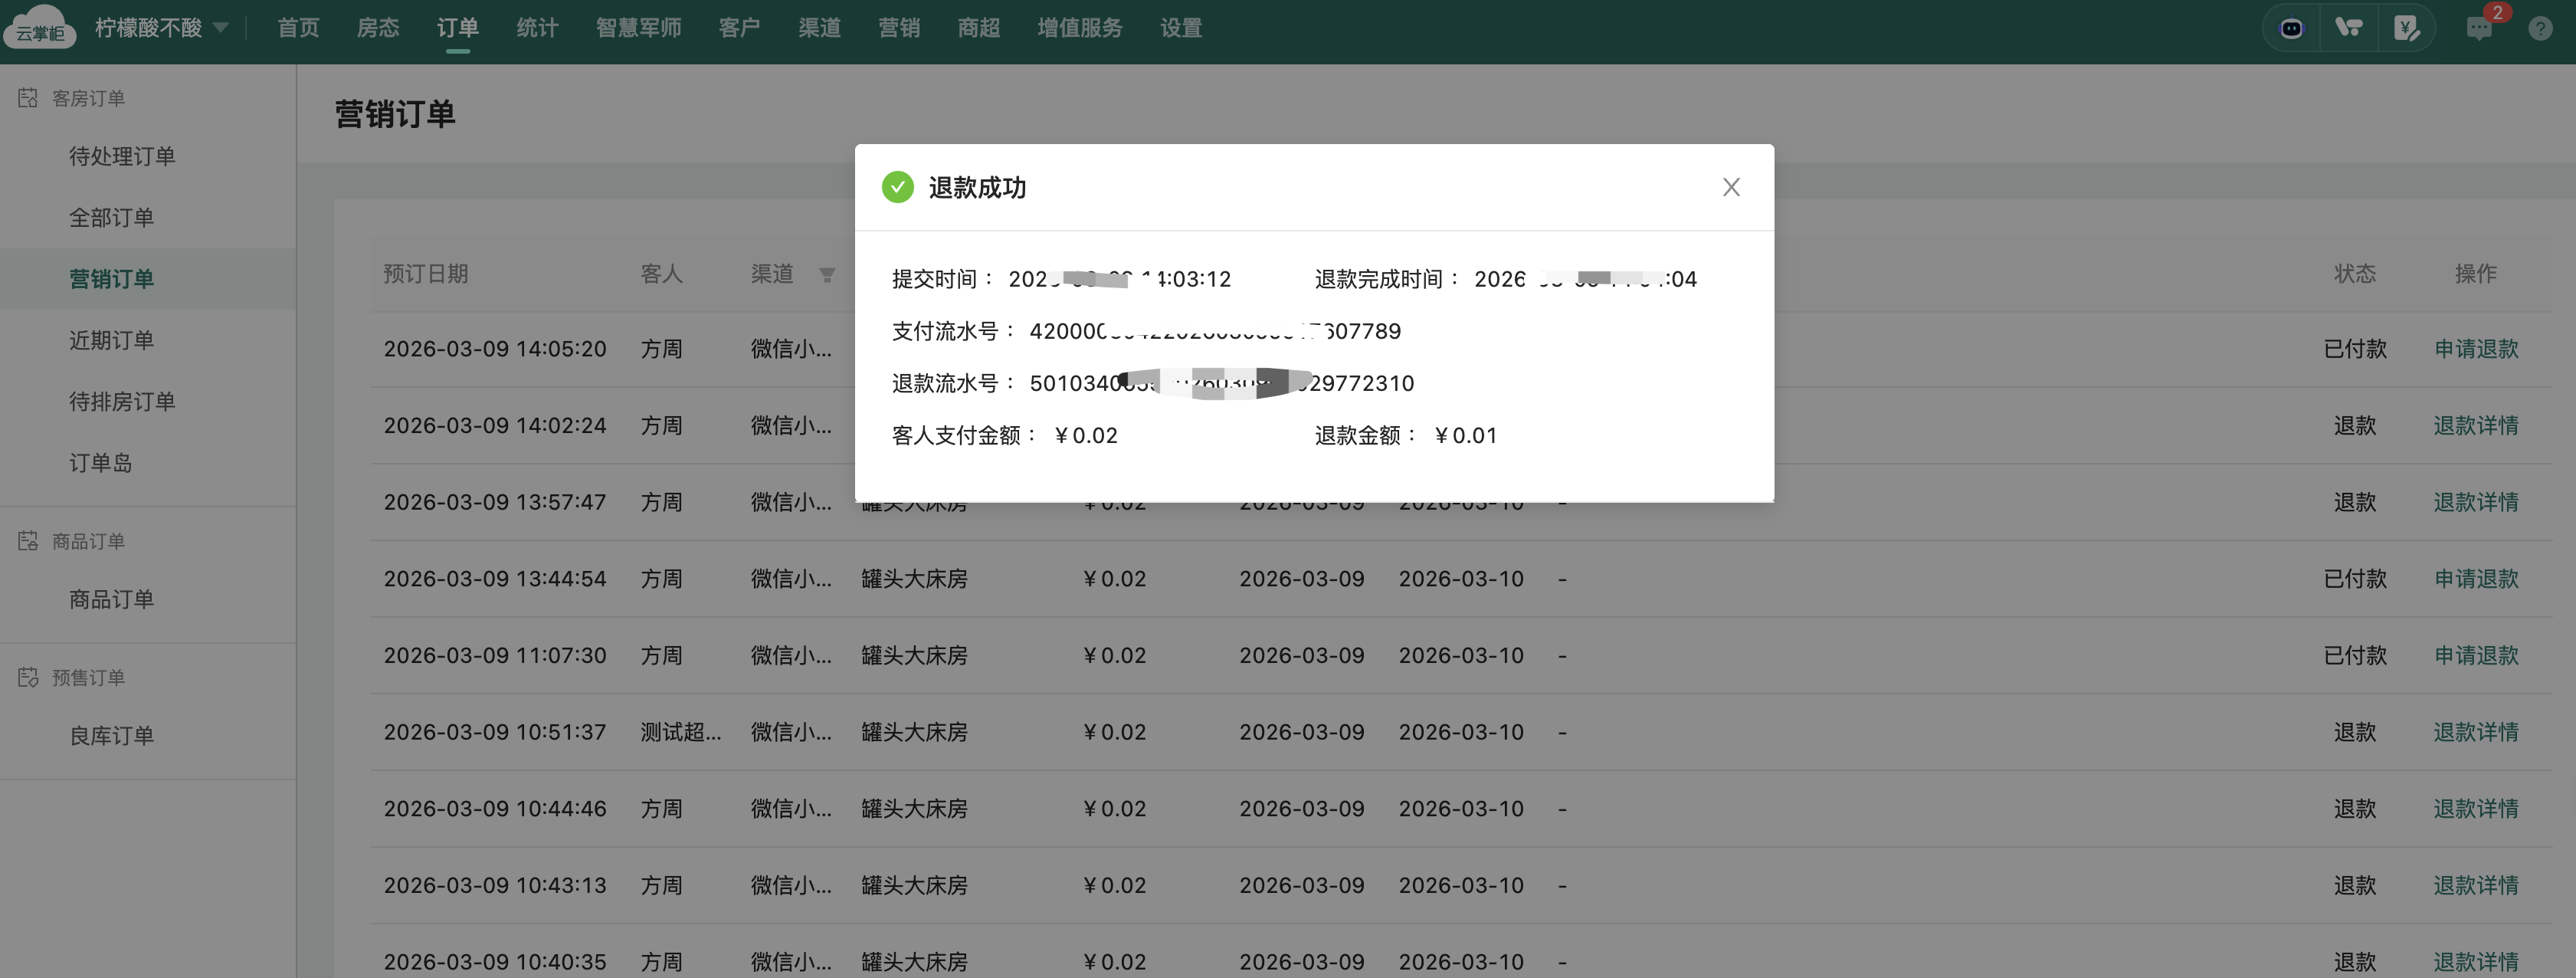Select 待处理订单 in the sidebar
Screen dimensions: 2576x978
coord(122,156)
